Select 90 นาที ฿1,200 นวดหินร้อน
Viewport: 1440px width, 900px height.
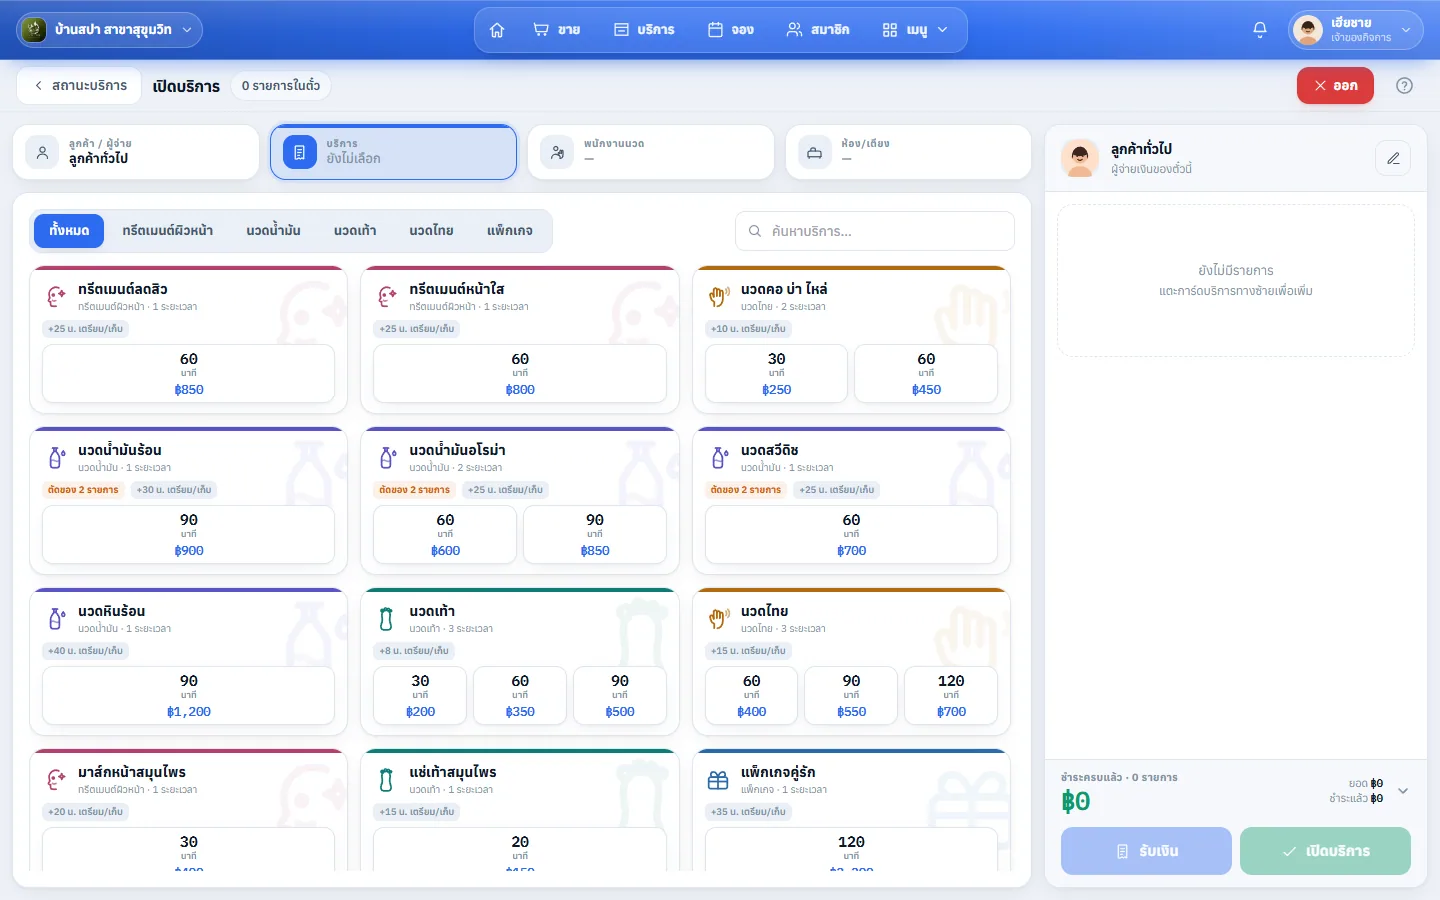tap(189, 696)
